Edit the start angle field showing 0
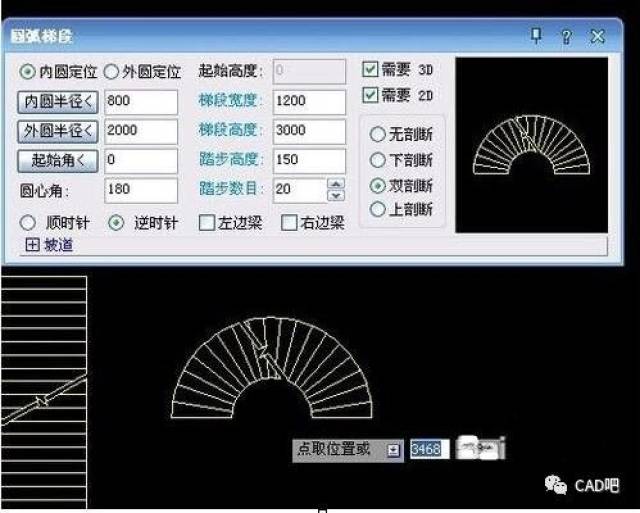The height and width of the screenshot is (513, 640). pos(141,160)
